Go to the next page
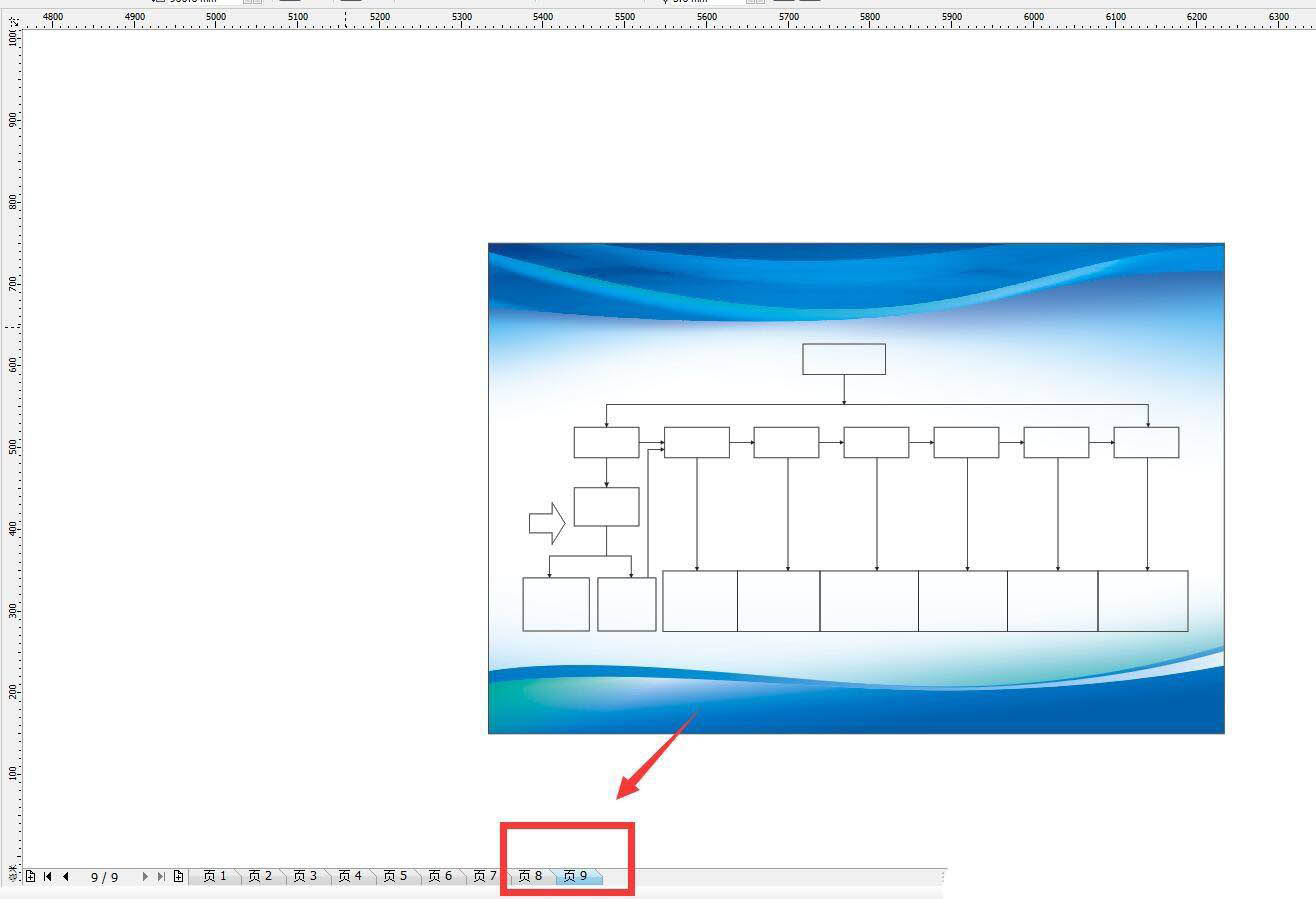The height and width of the screenshot is (899, 1316). pyautogui.click(x=145, y=877)
